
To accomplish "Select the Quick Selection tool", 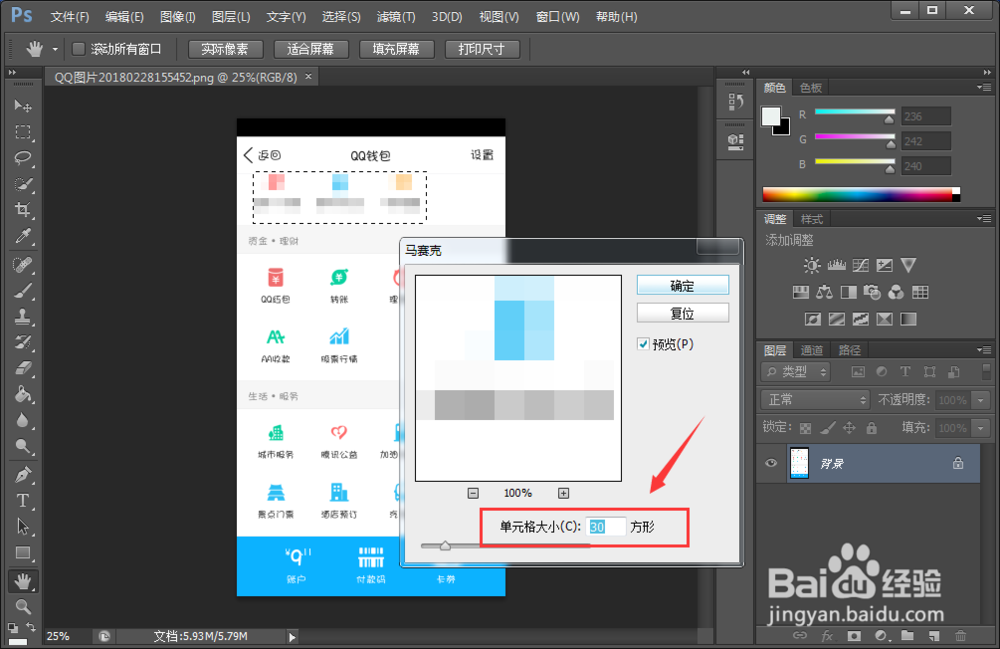I will [23, 184].
